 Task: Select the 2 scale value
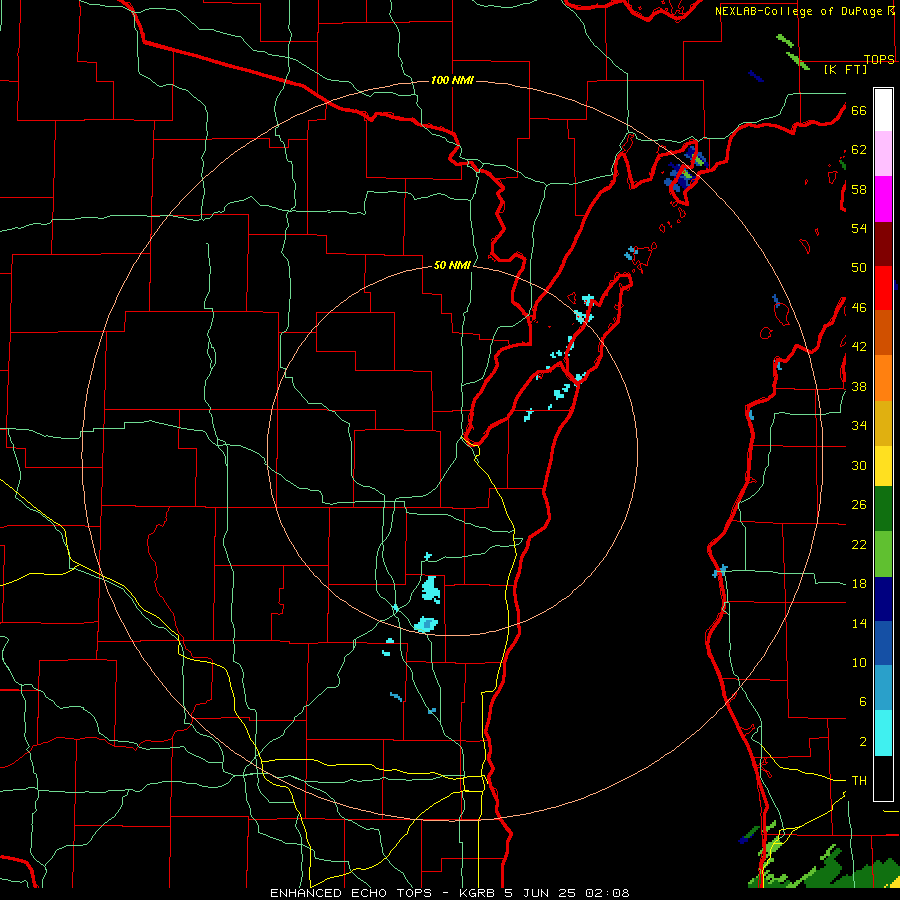point(862,742)
